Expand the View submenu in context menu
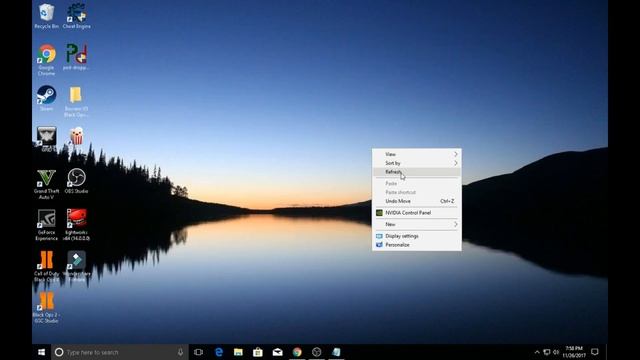 (417, 154)
